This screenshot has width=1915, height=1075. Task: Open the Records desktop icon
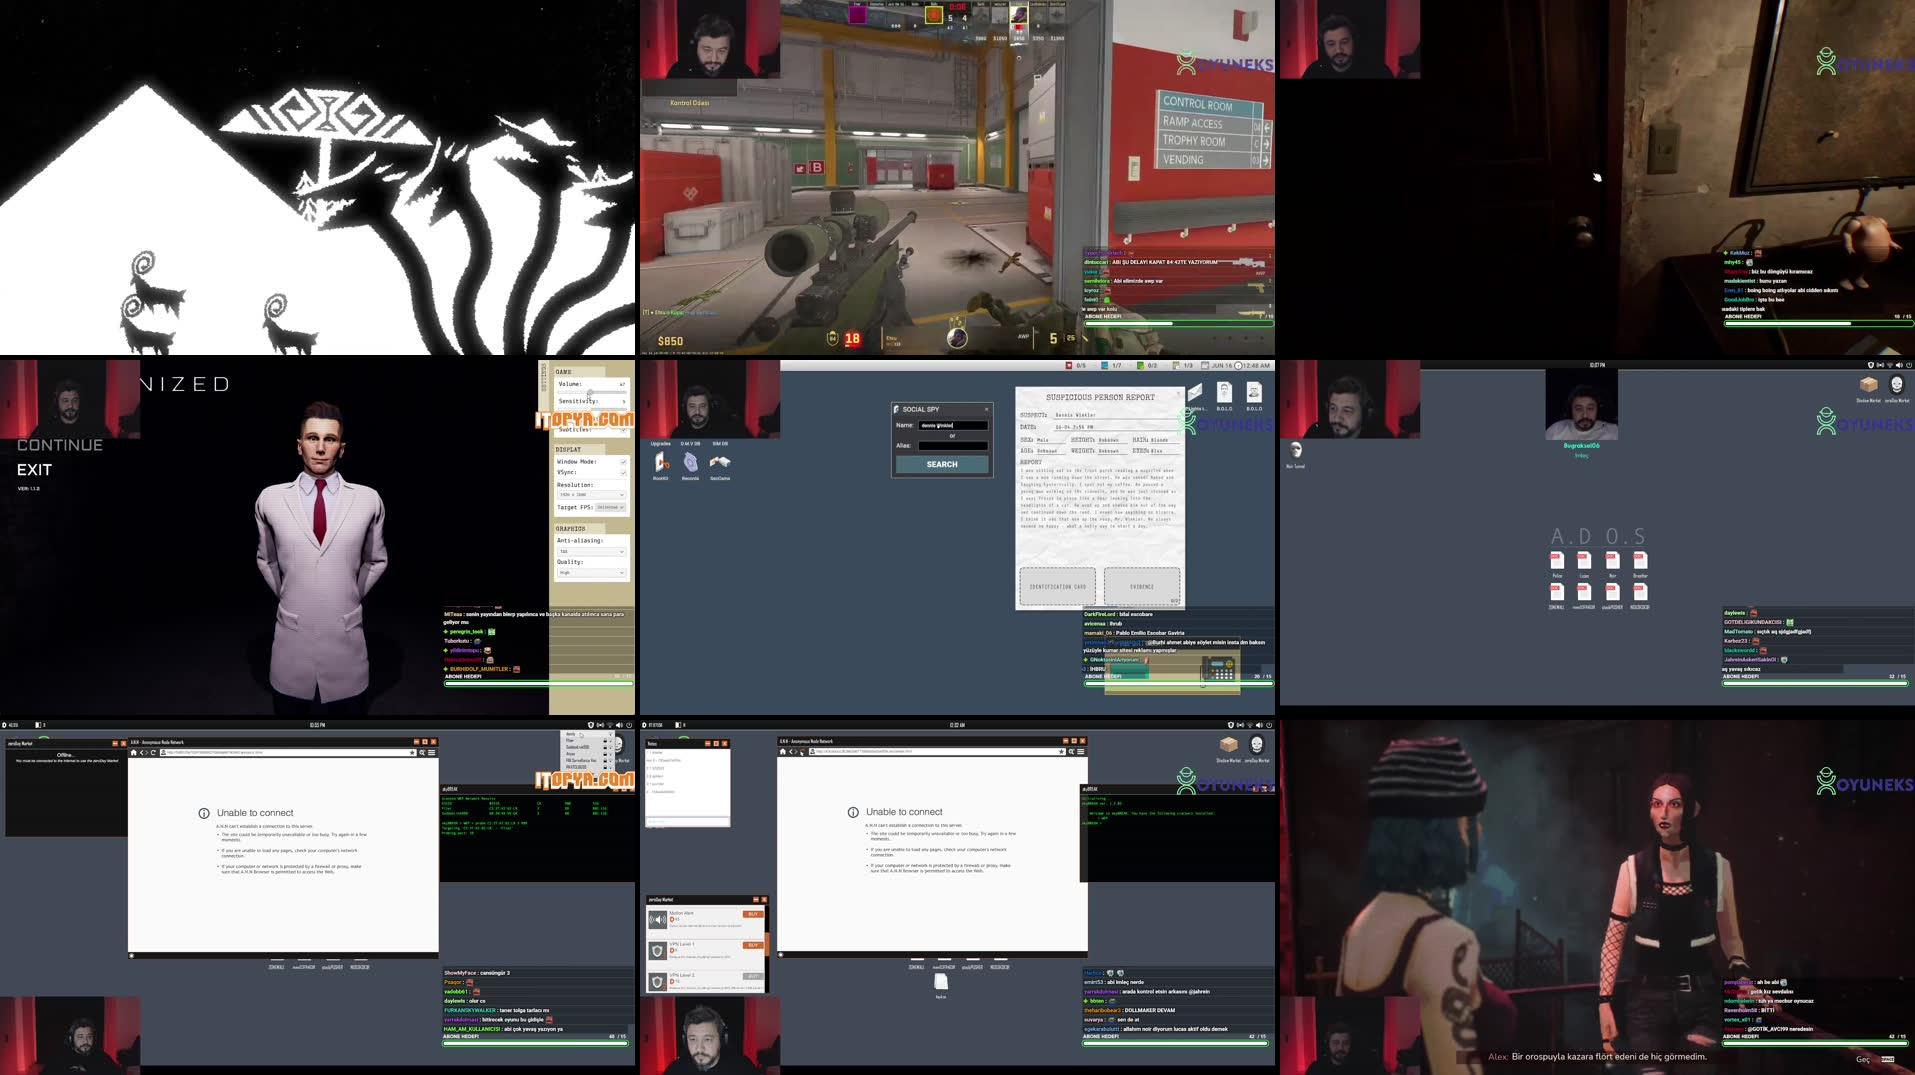click(x=690, y=464)
